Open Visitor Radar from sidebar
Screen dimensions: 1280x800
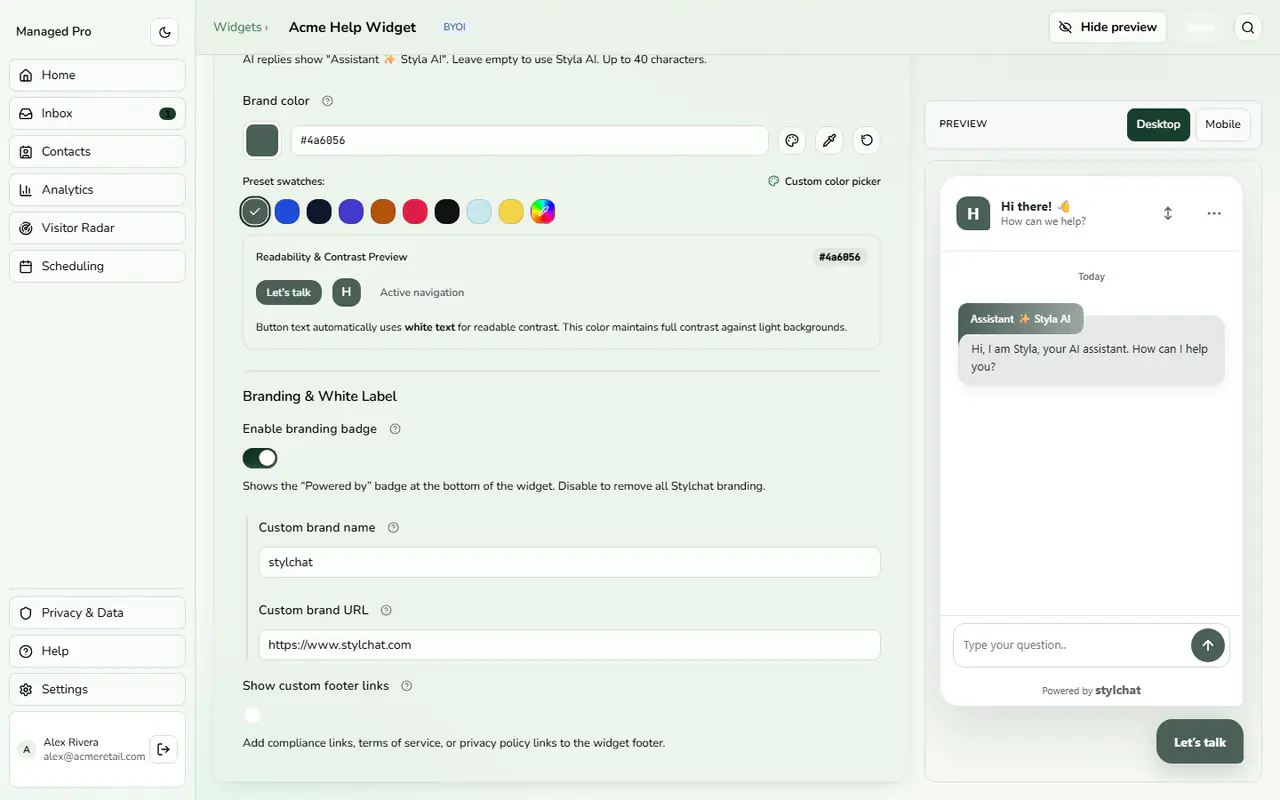(97, 228)
